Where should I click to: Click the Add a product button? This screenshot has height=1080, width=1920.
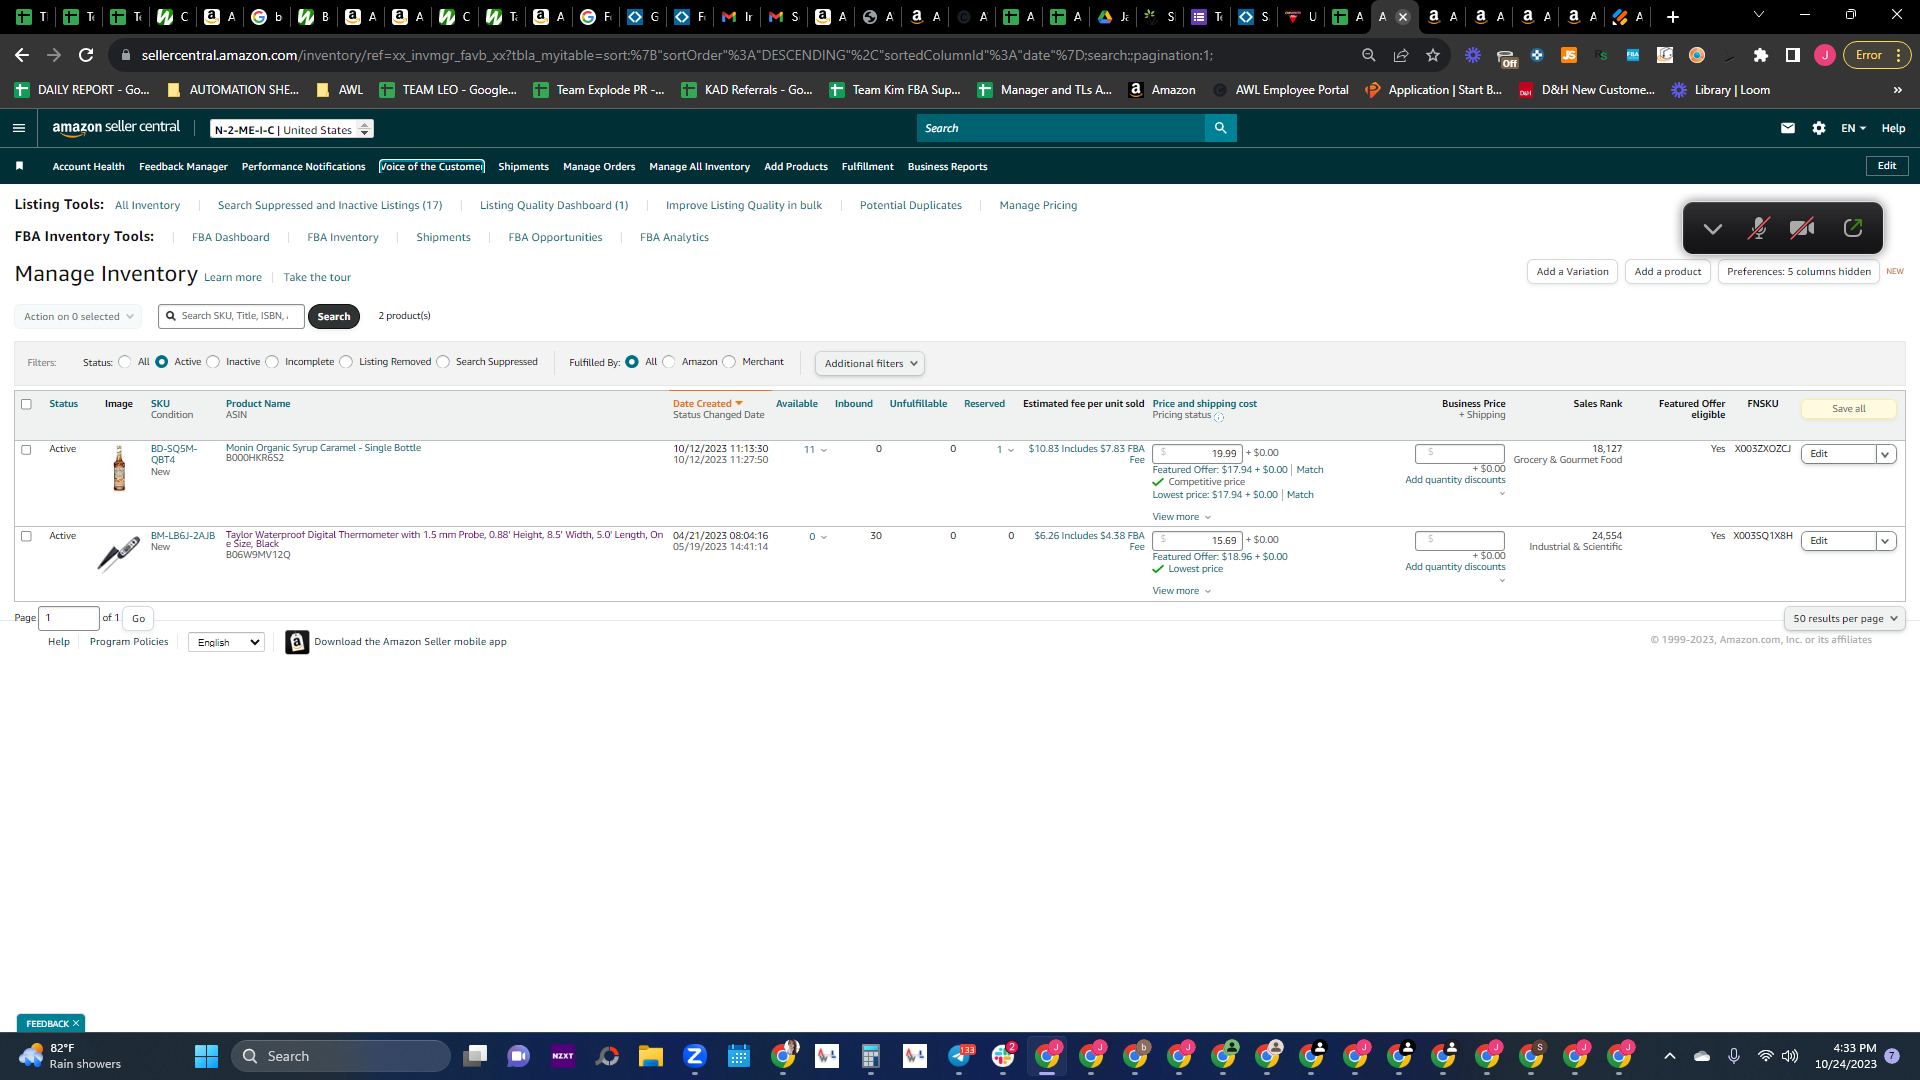[x=1667, y=272]
